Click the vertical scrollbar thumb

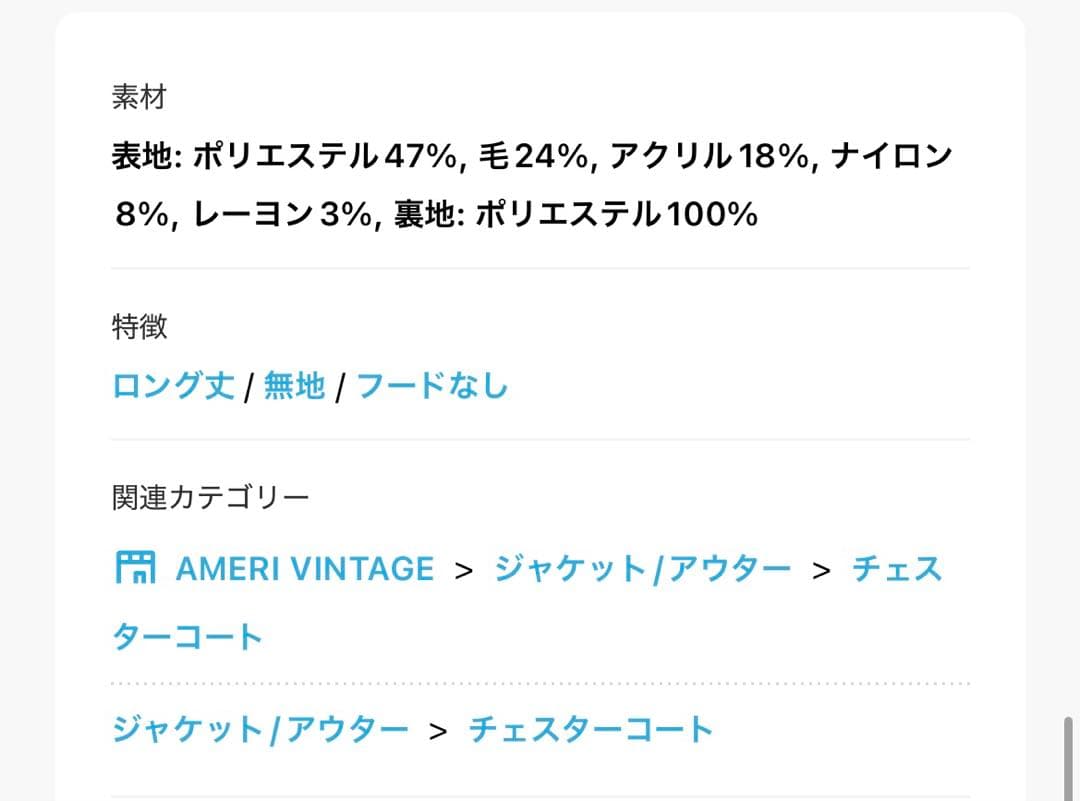pos(1067,758)
